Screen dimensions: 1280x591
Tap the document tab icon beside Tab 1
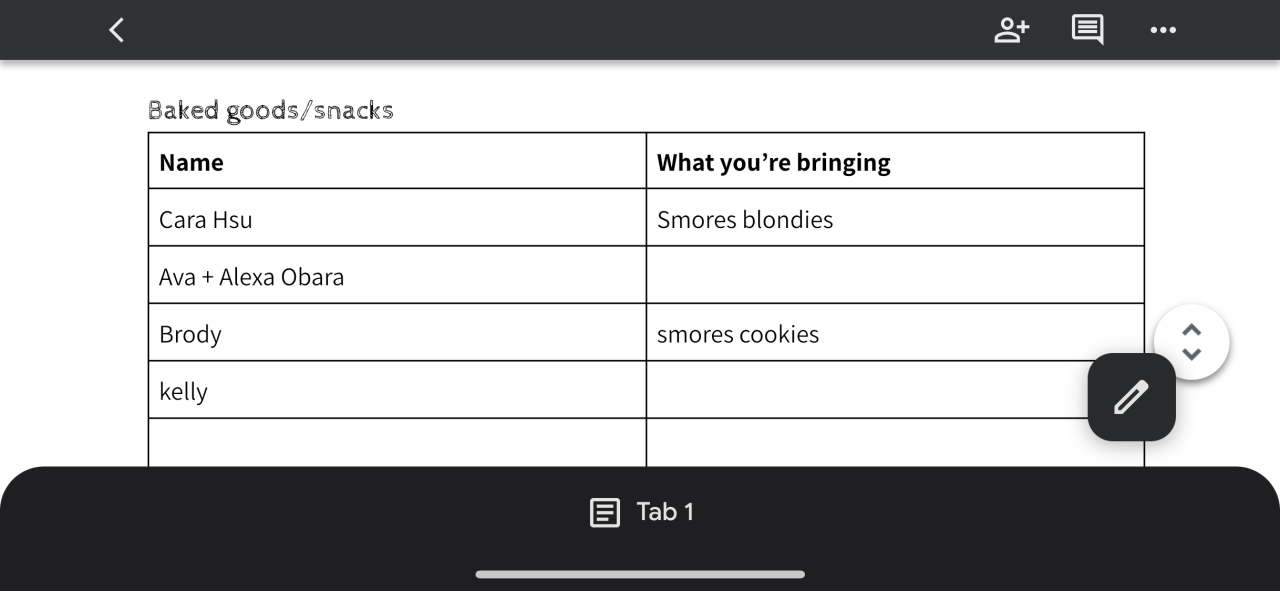tap(604, 513)
